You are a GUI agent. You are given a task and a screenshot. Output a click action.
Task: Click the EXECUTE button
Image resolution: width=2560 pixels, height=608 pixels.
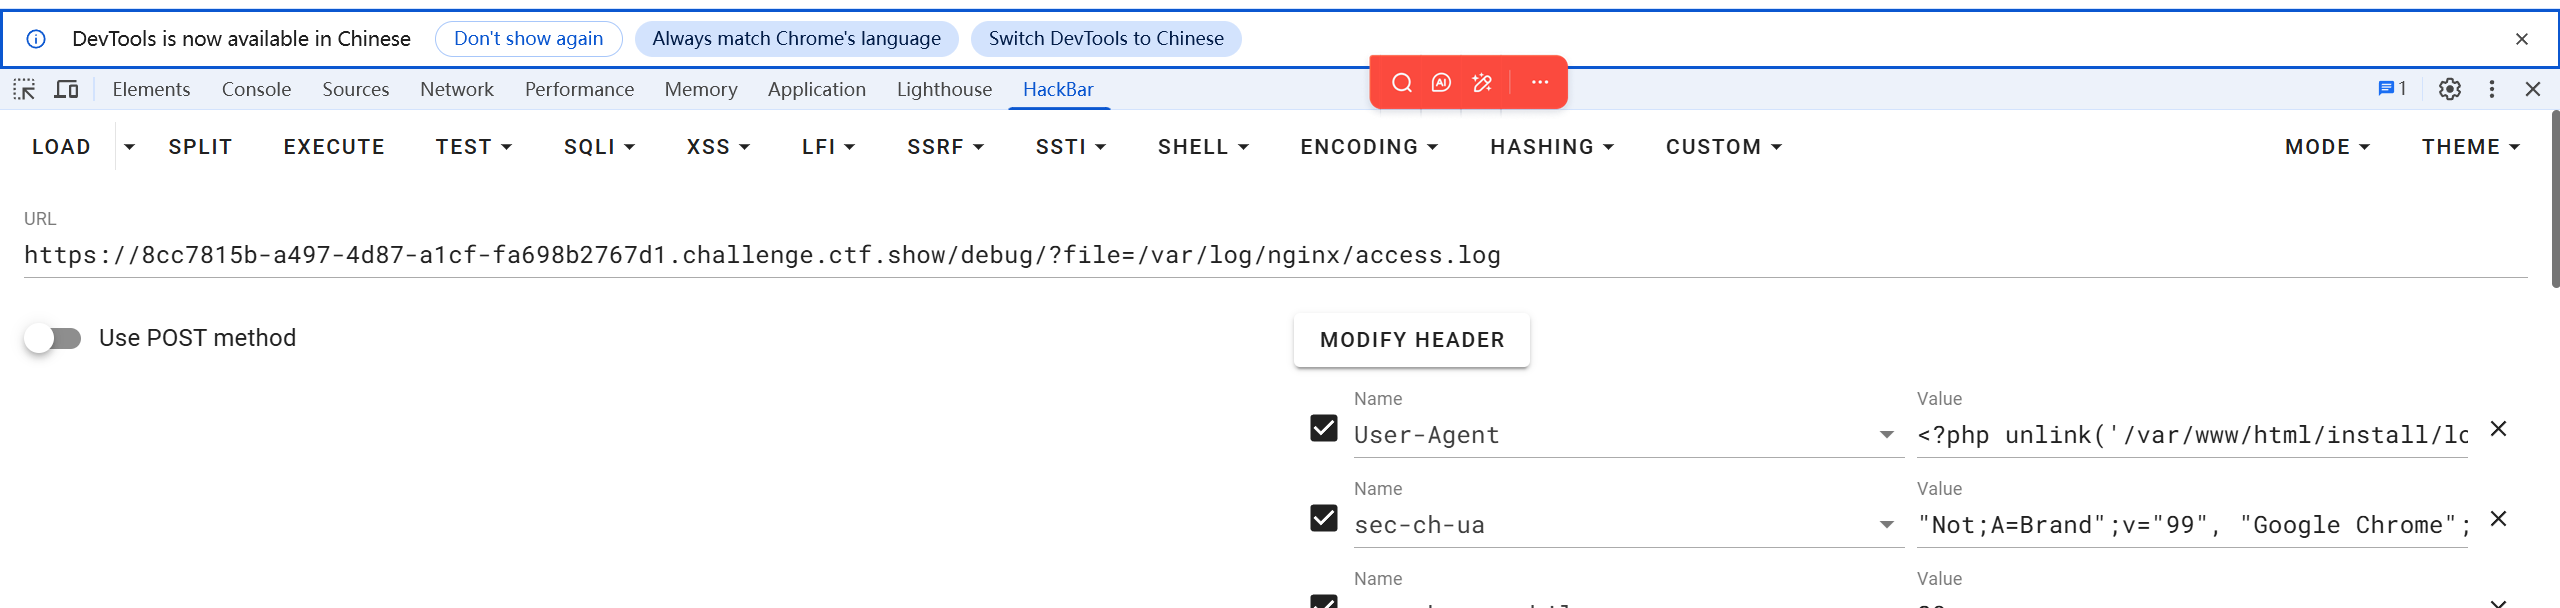pyautogui.click(x=334, y=147)
